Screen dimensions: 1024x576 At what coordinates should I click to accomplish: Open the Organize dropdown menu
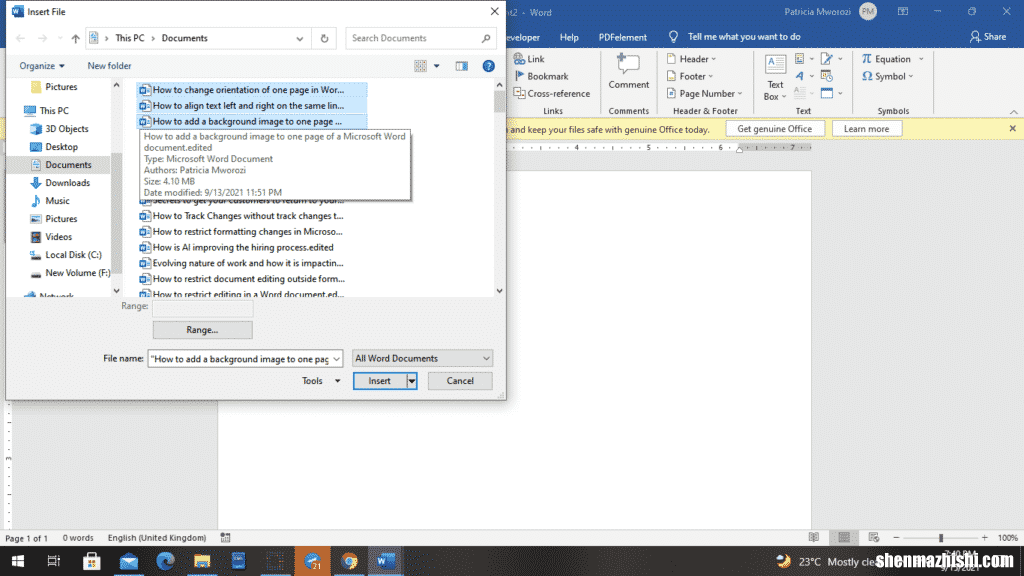pos(42,66)
